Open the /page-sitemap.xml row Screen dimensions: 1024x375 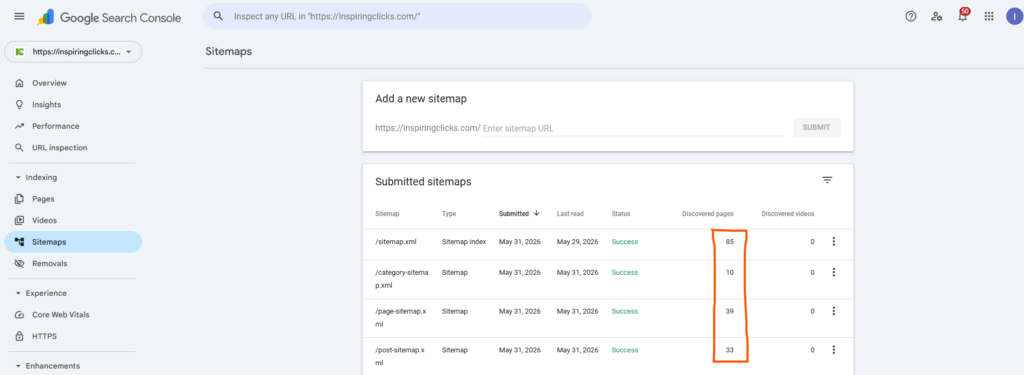[607, 318]
